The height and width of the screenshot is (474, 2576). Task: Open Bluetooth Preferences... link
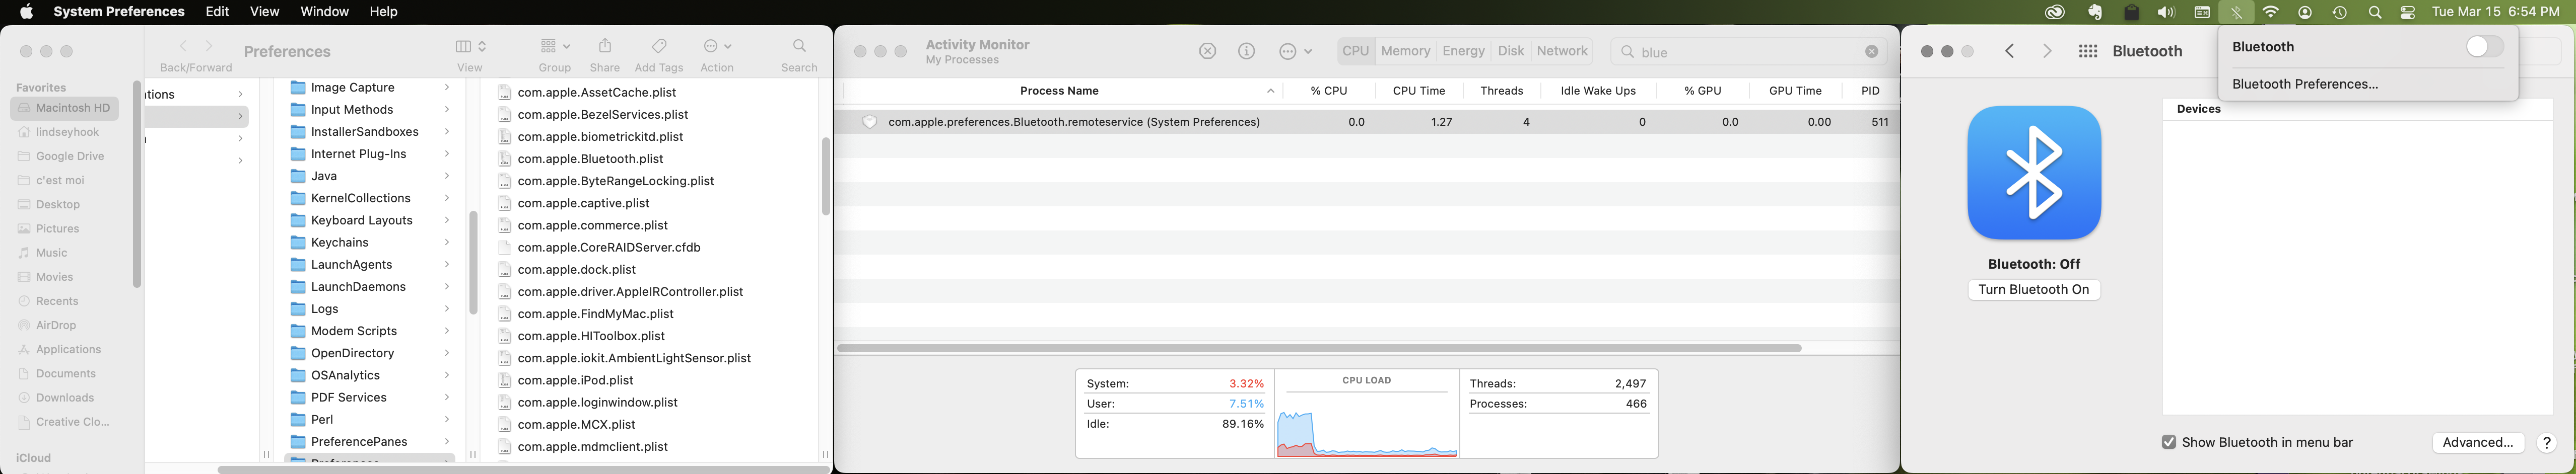tap(2304, 84)
